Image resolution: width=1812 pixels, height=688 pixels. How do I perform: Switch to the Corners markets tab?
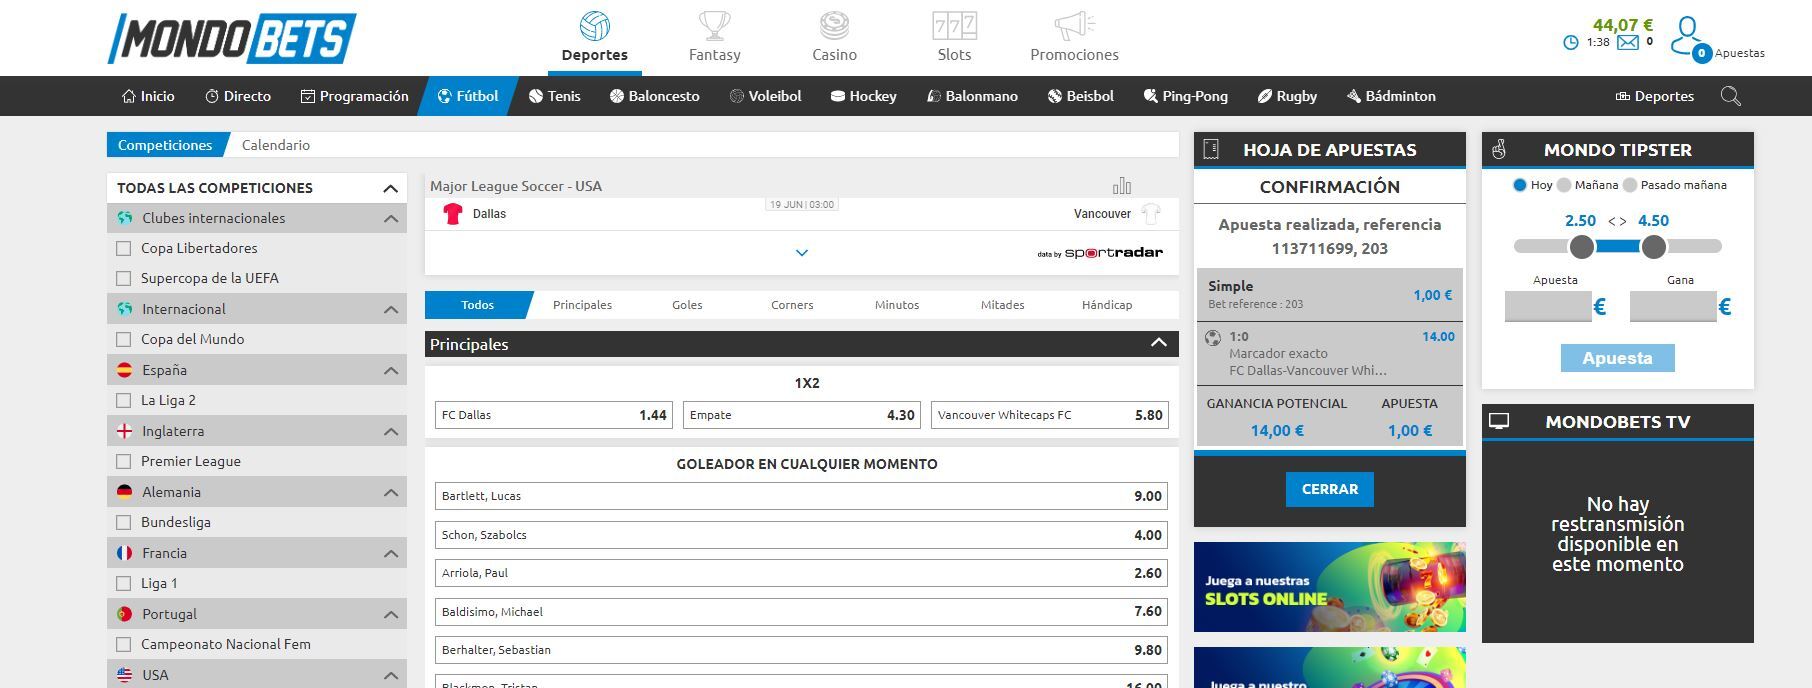(792, 305)
